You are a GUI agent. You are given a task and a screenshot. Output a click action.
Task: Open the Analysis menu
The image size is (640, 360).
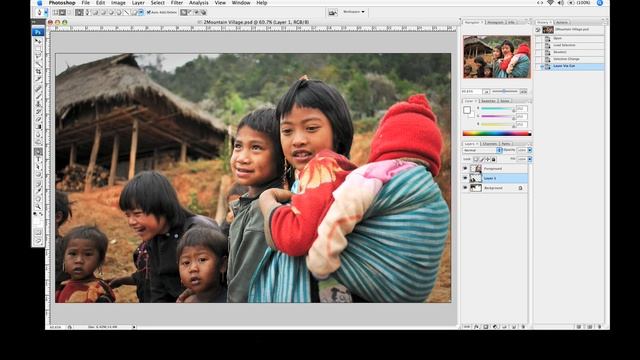pyautogui.click(x=199, y=3)
